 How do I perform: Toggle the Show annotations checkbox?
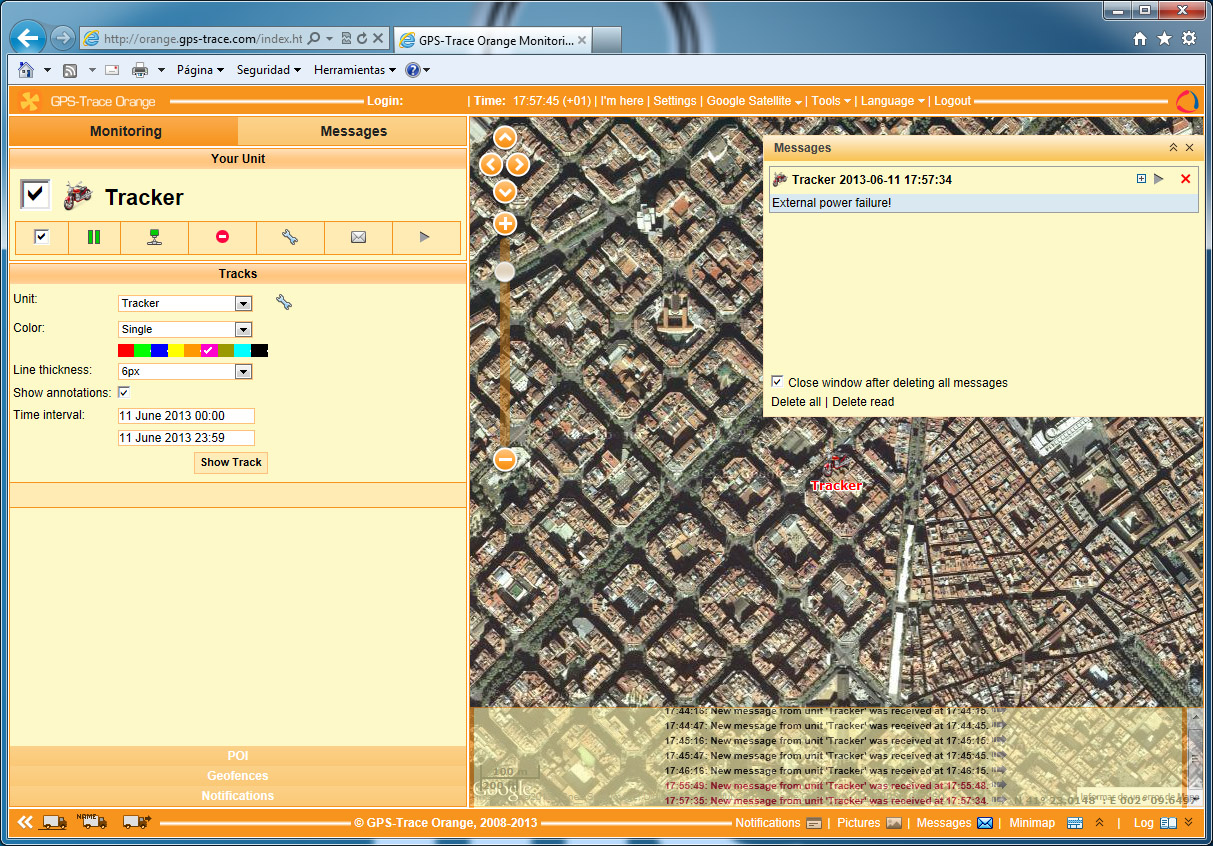point(124,392)
